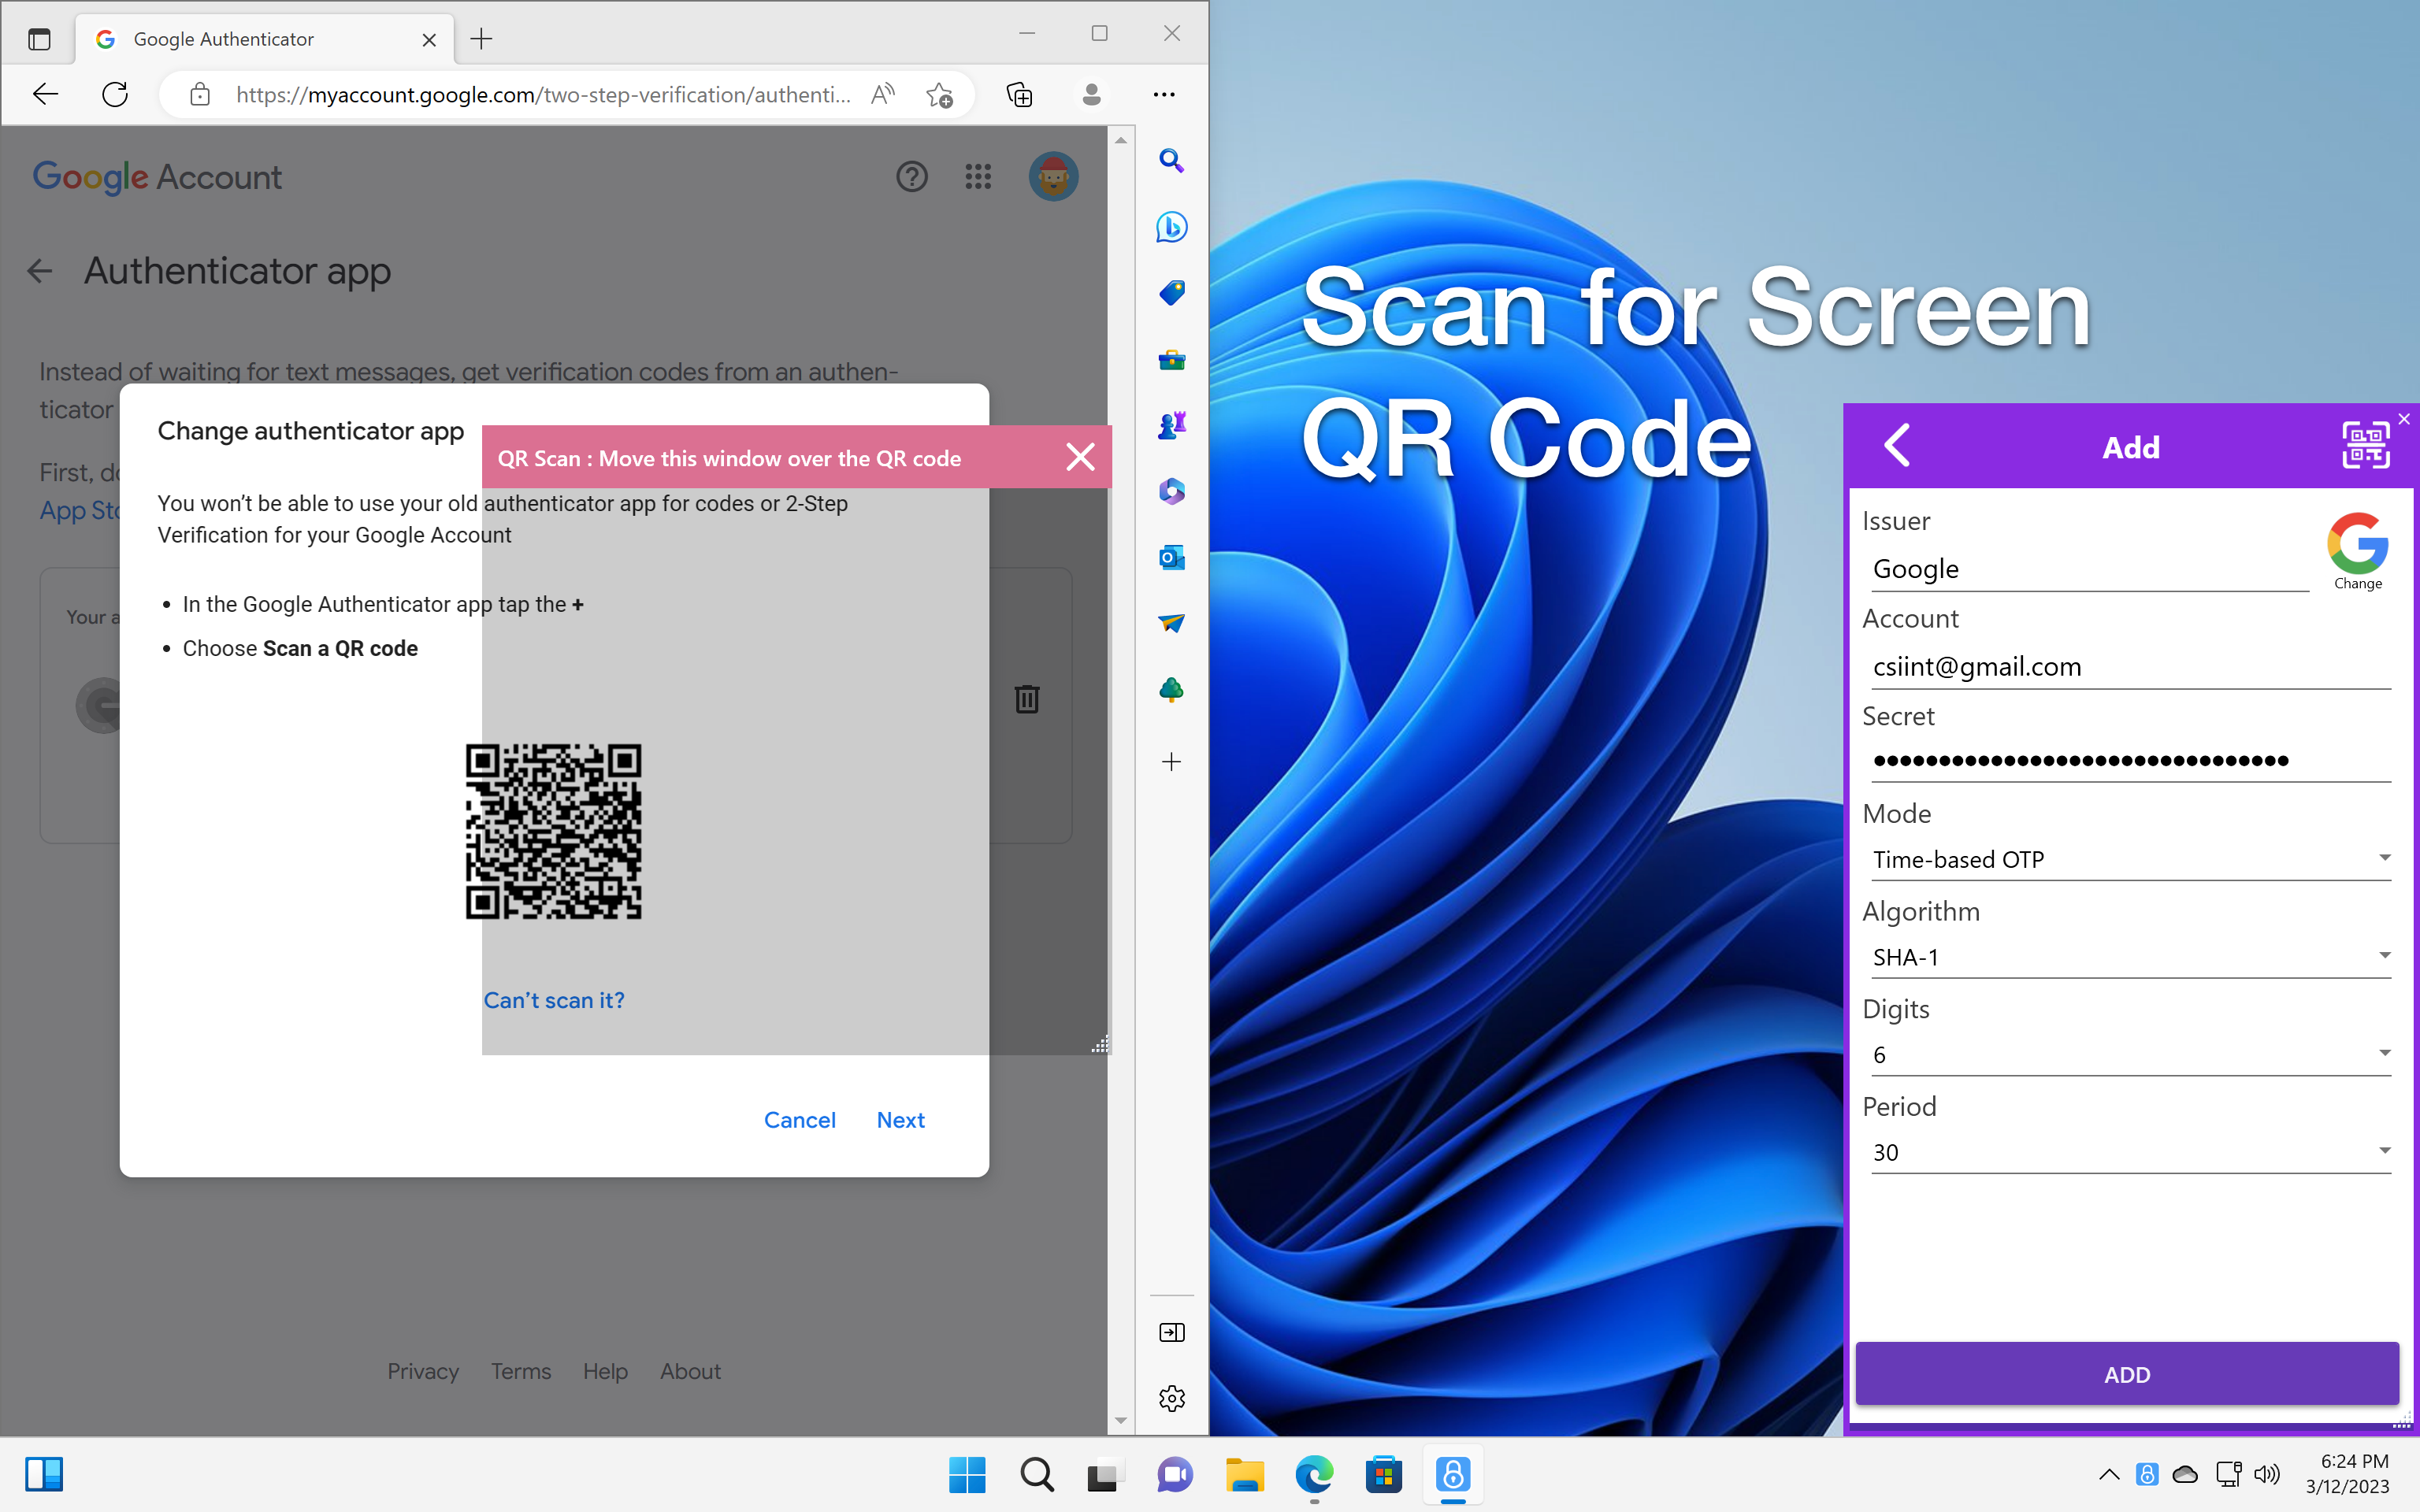Open sidebar settings via the gear icon
Image resolution: width=2420 pixels, height=1512 pixels.
(x=1171, y=1399)
